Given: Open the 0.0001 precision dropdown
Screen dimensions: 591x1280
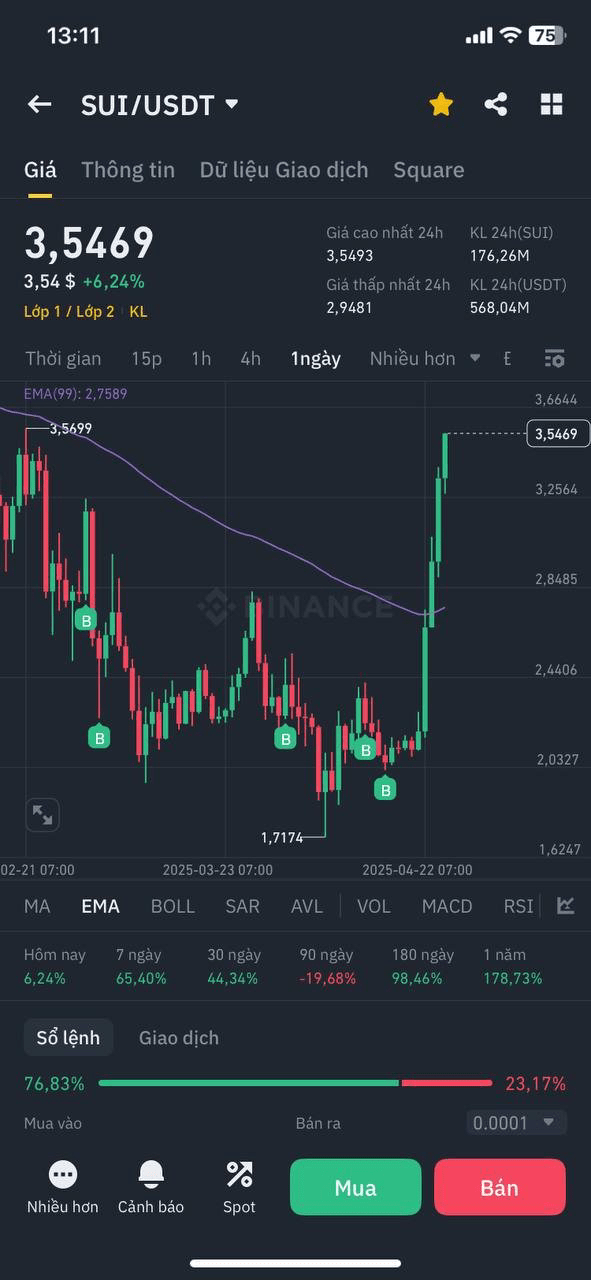Looking at the screenshot, I should click(x=516, y=1123).
